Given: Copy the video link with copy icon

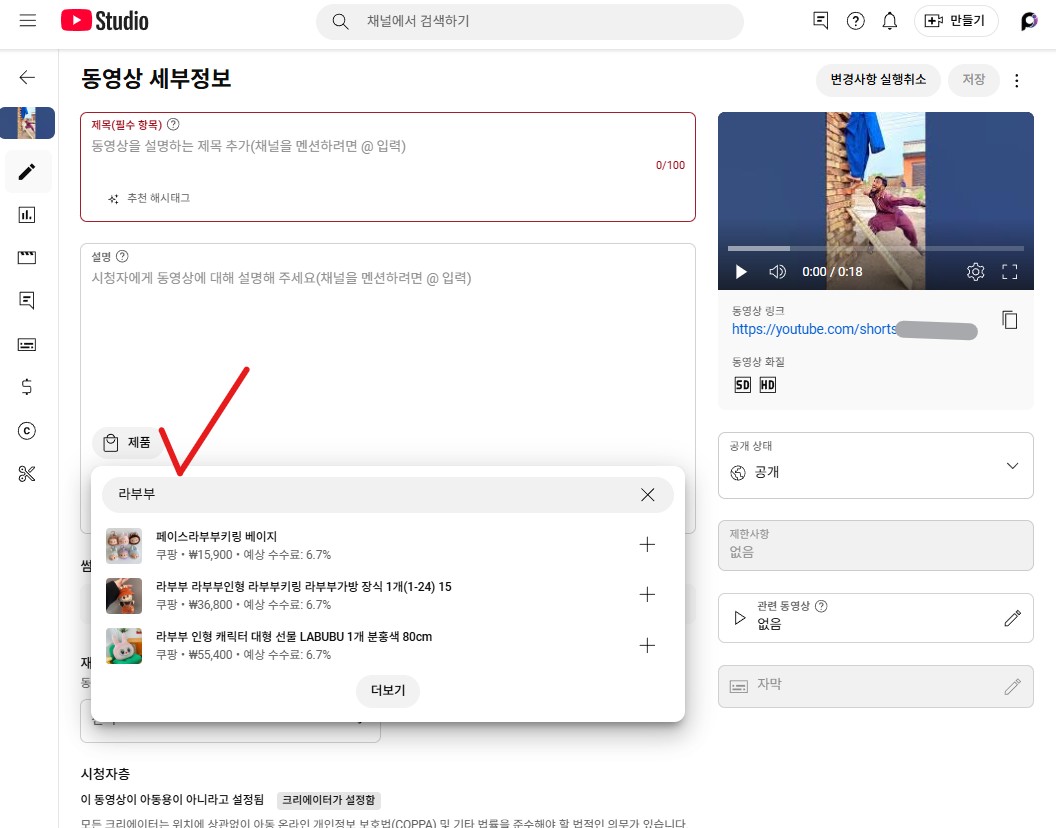Looking at the screenshot, I should (1010, 320).
